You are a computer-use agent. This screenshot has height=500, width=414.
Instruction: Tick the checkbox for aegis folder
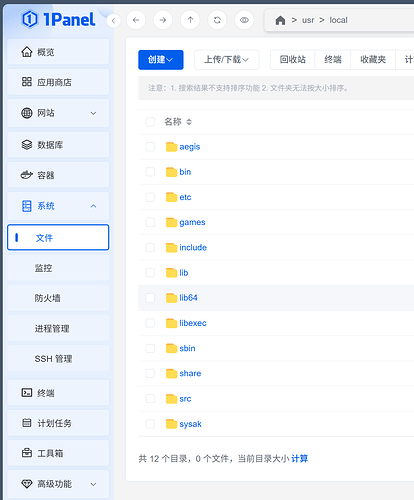(x=150, y=147)
